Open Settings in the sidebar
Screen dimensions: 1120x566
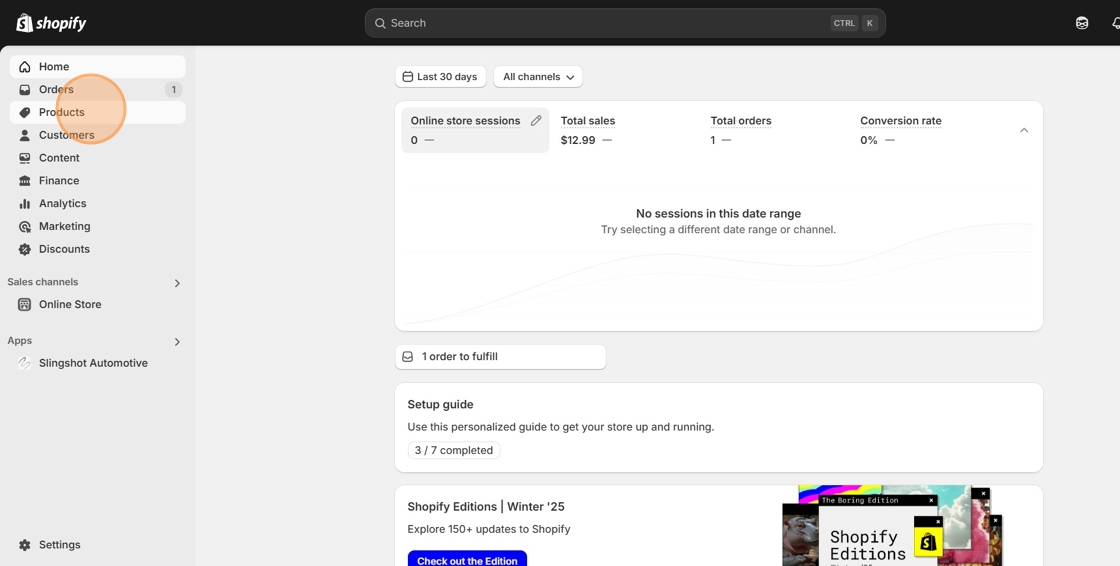tap(98, 545)
